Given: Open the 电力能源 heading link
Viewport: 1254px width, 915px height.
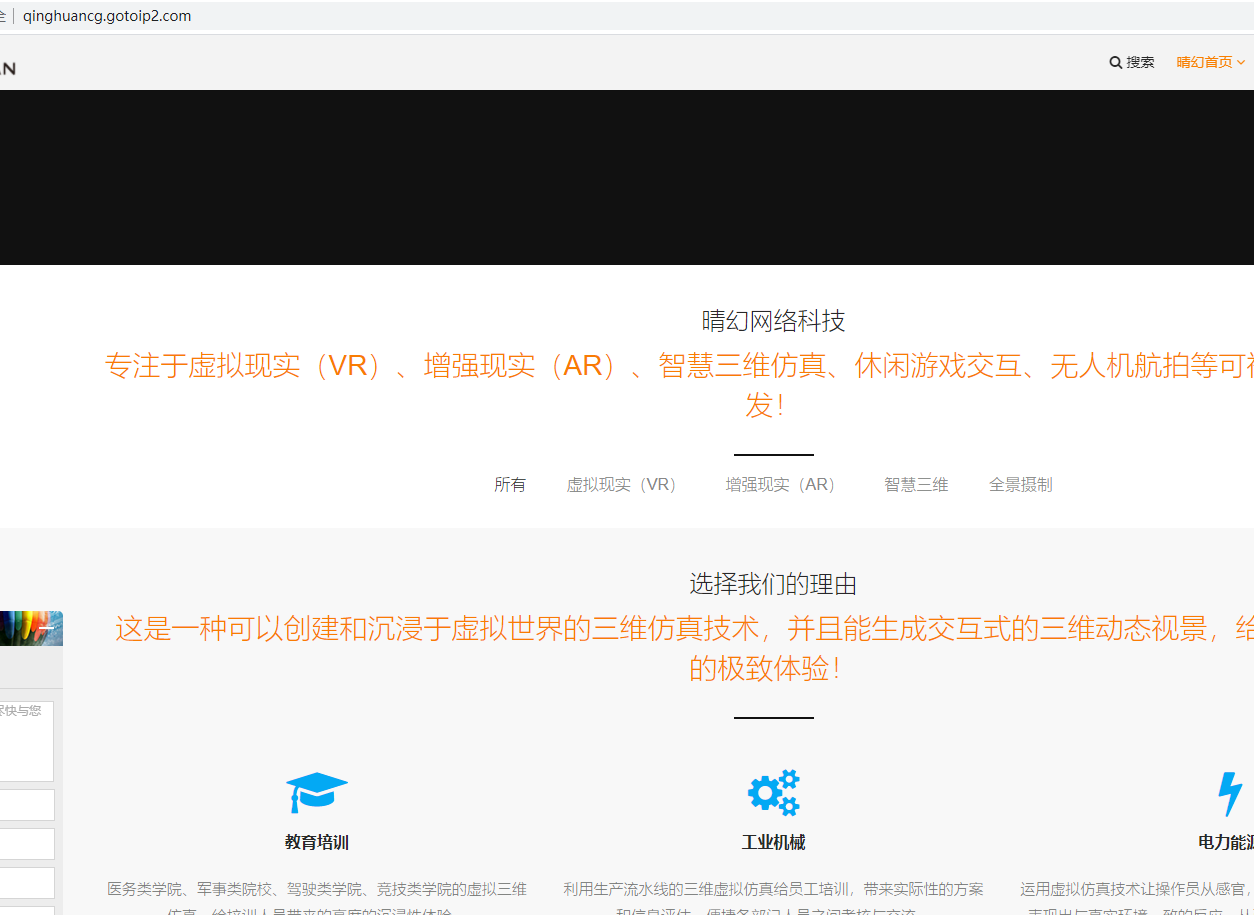Looking at the screenshot, I should (x=1226, y=842).
